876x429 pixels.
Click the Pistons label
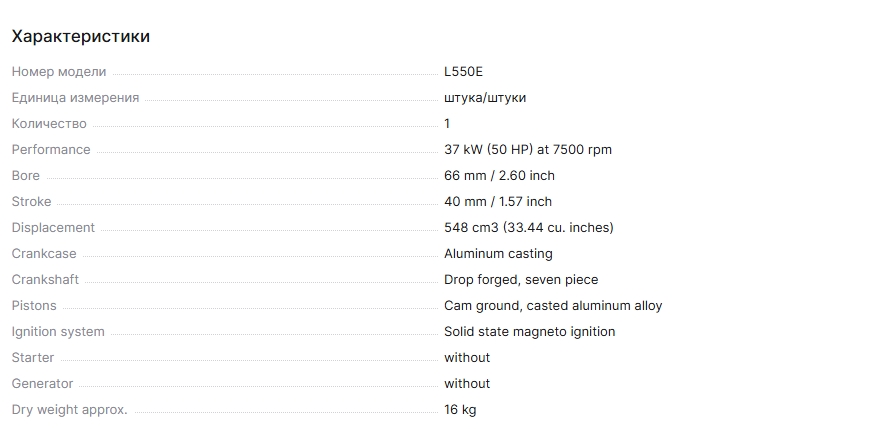point(34,306)
